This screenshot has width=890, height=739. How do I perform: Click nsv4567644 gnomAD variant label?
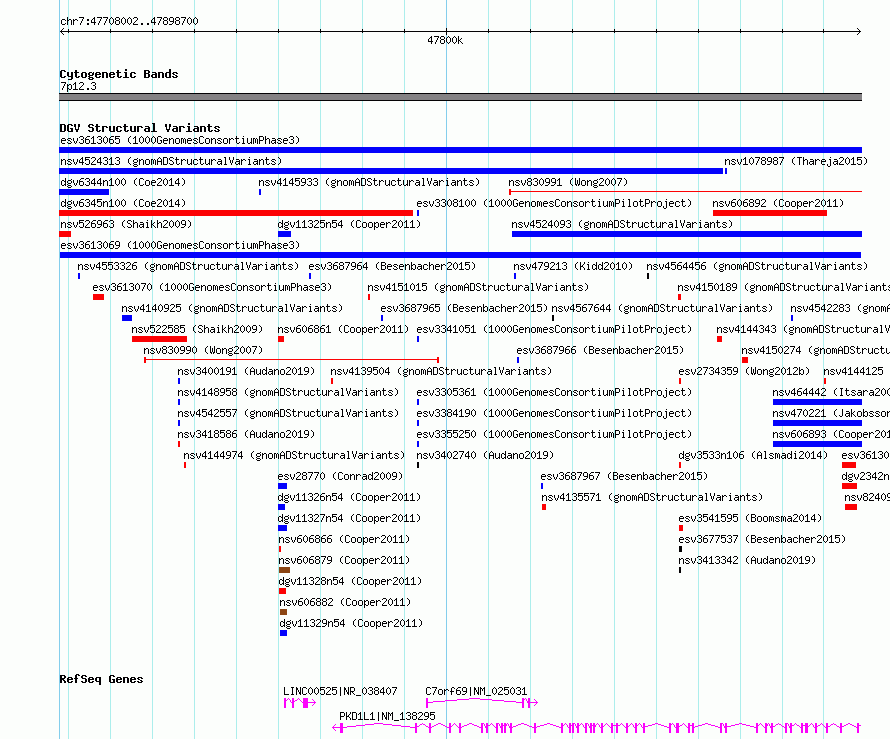coord(662,308)
